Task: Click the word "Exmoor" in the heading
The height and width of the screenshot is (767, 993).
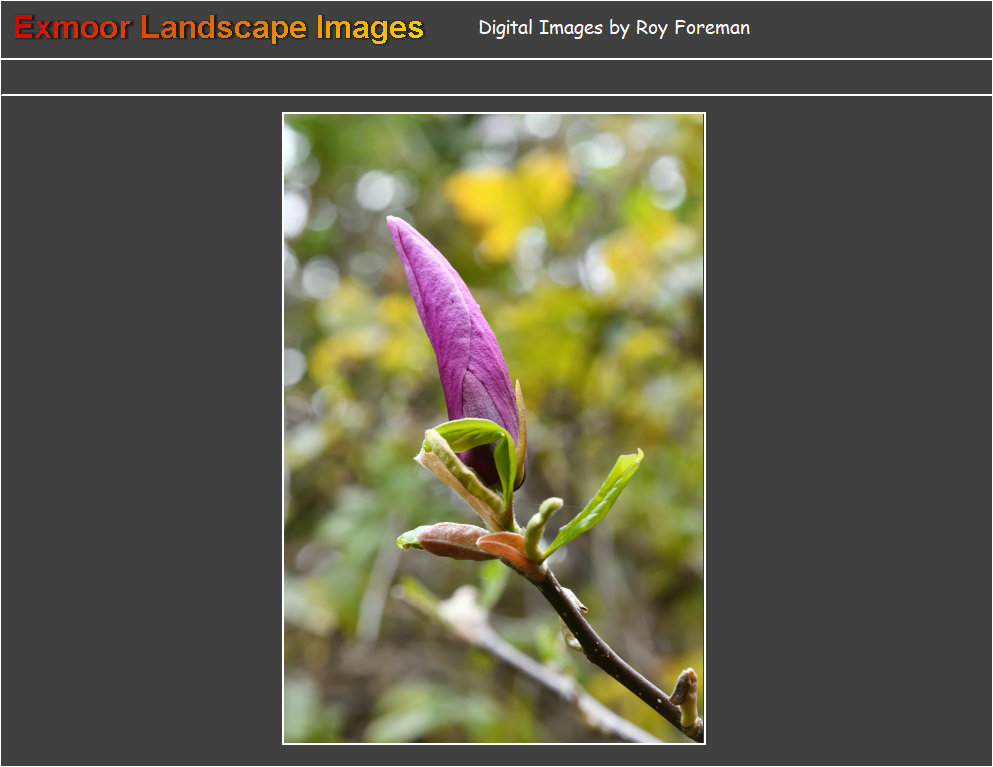Action: point(72,28)
